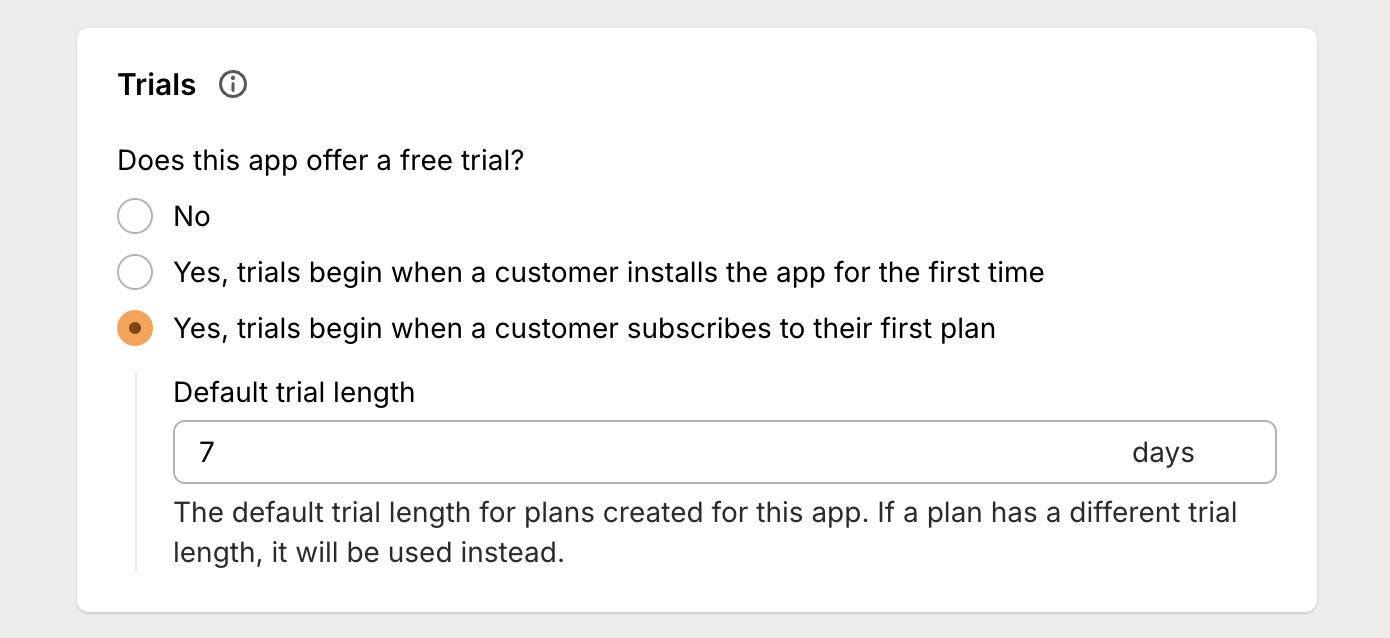Click the Trials section heading
Viewport: 1390px width, 638px height.
pyautogui.click(x=156, y=84)
